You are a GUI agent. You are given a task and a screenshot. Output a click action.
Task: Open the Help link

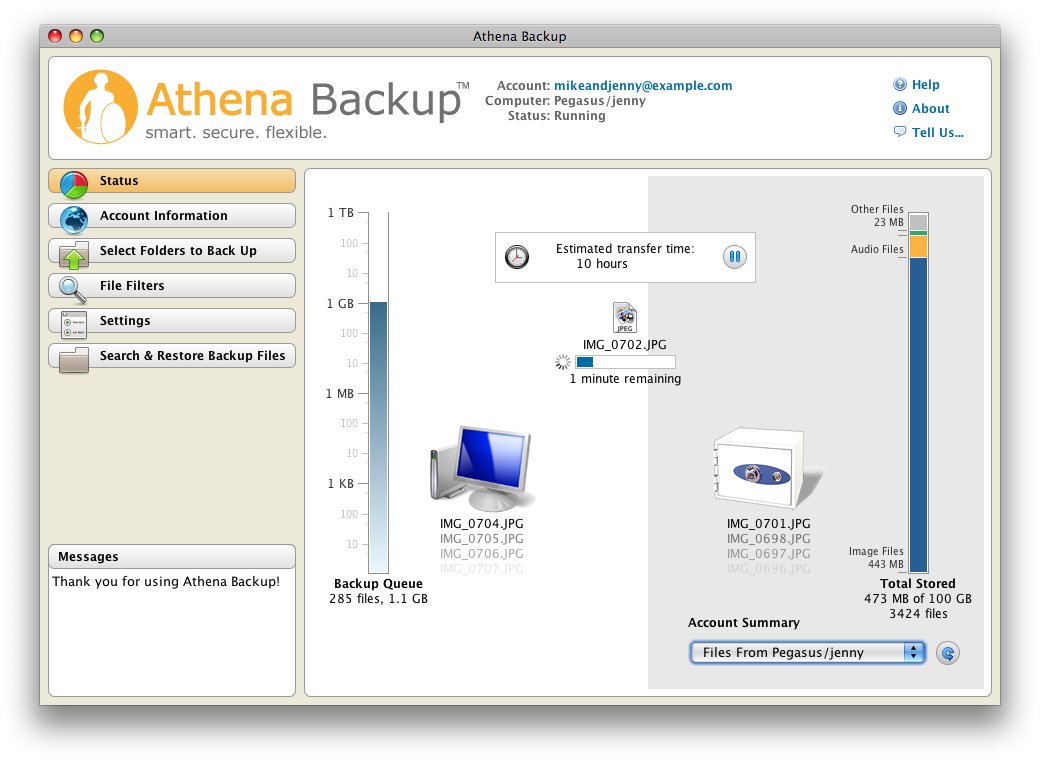coord(925,84)
